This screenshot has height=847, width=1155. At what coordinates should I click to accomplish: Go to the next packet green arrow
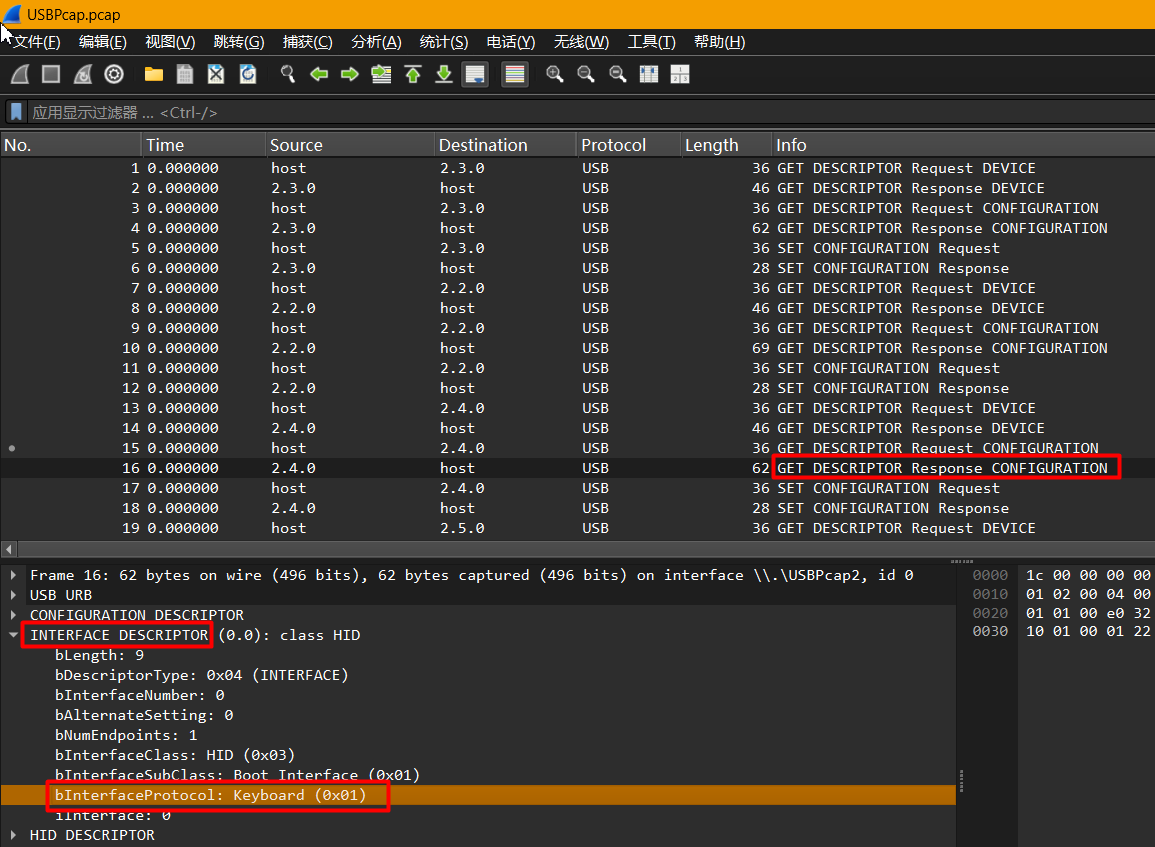click(350, 75)
